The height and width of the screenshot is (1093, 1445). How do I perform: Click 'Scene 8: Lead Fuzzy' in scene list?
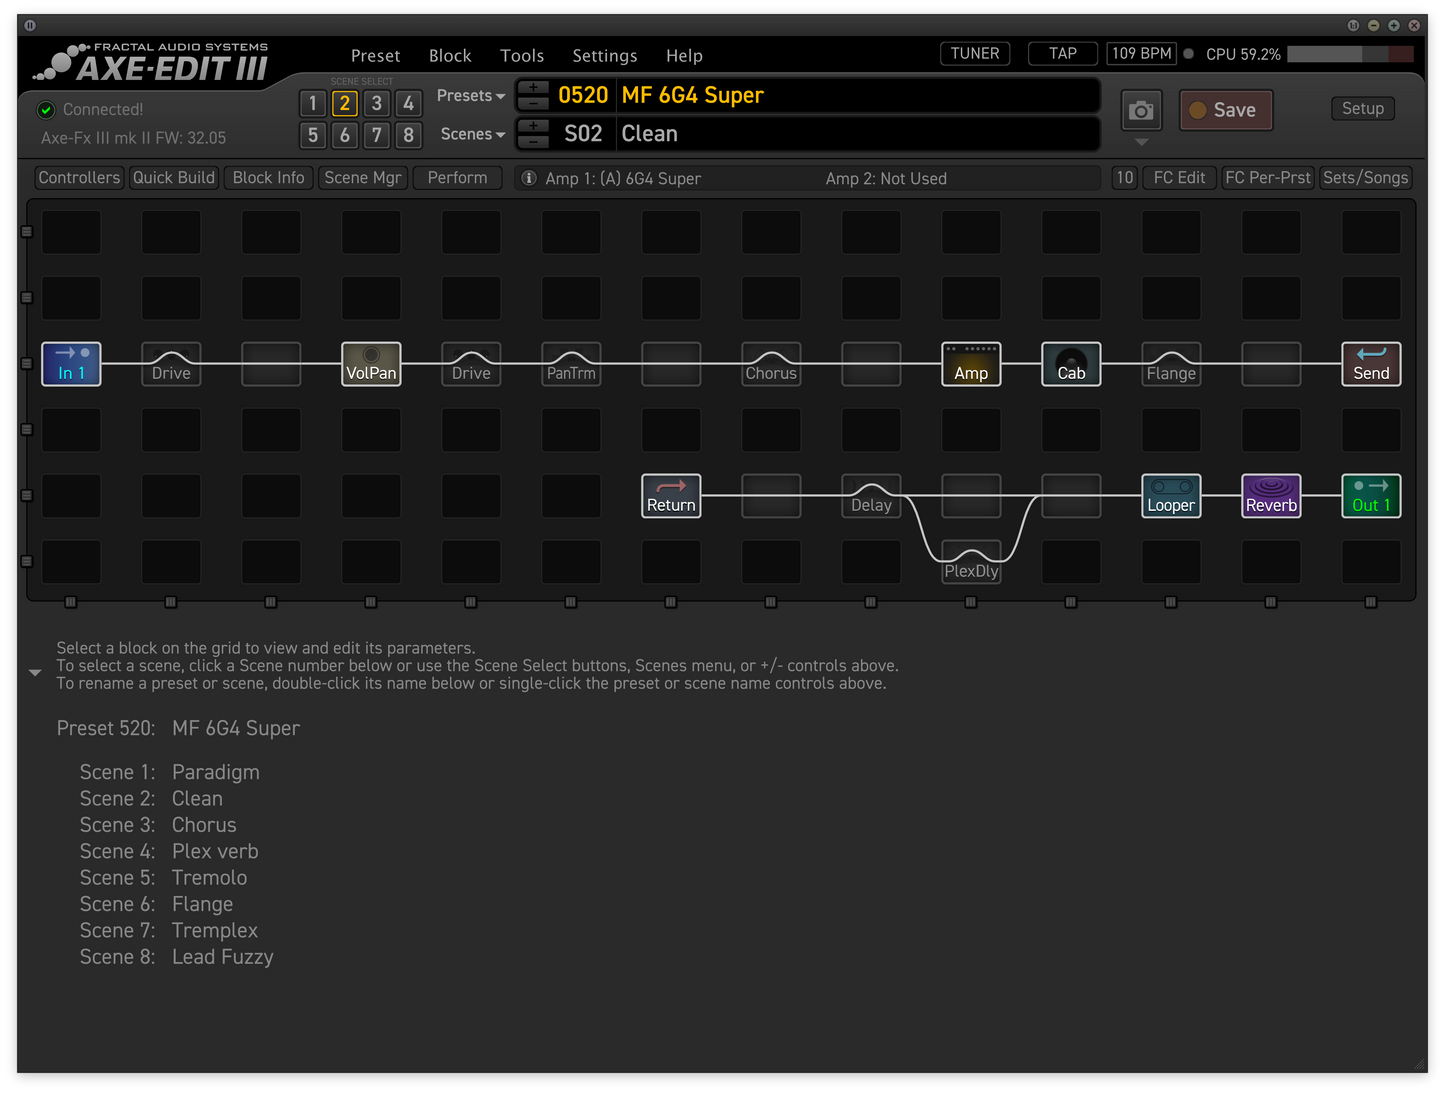tap(177, 957)
